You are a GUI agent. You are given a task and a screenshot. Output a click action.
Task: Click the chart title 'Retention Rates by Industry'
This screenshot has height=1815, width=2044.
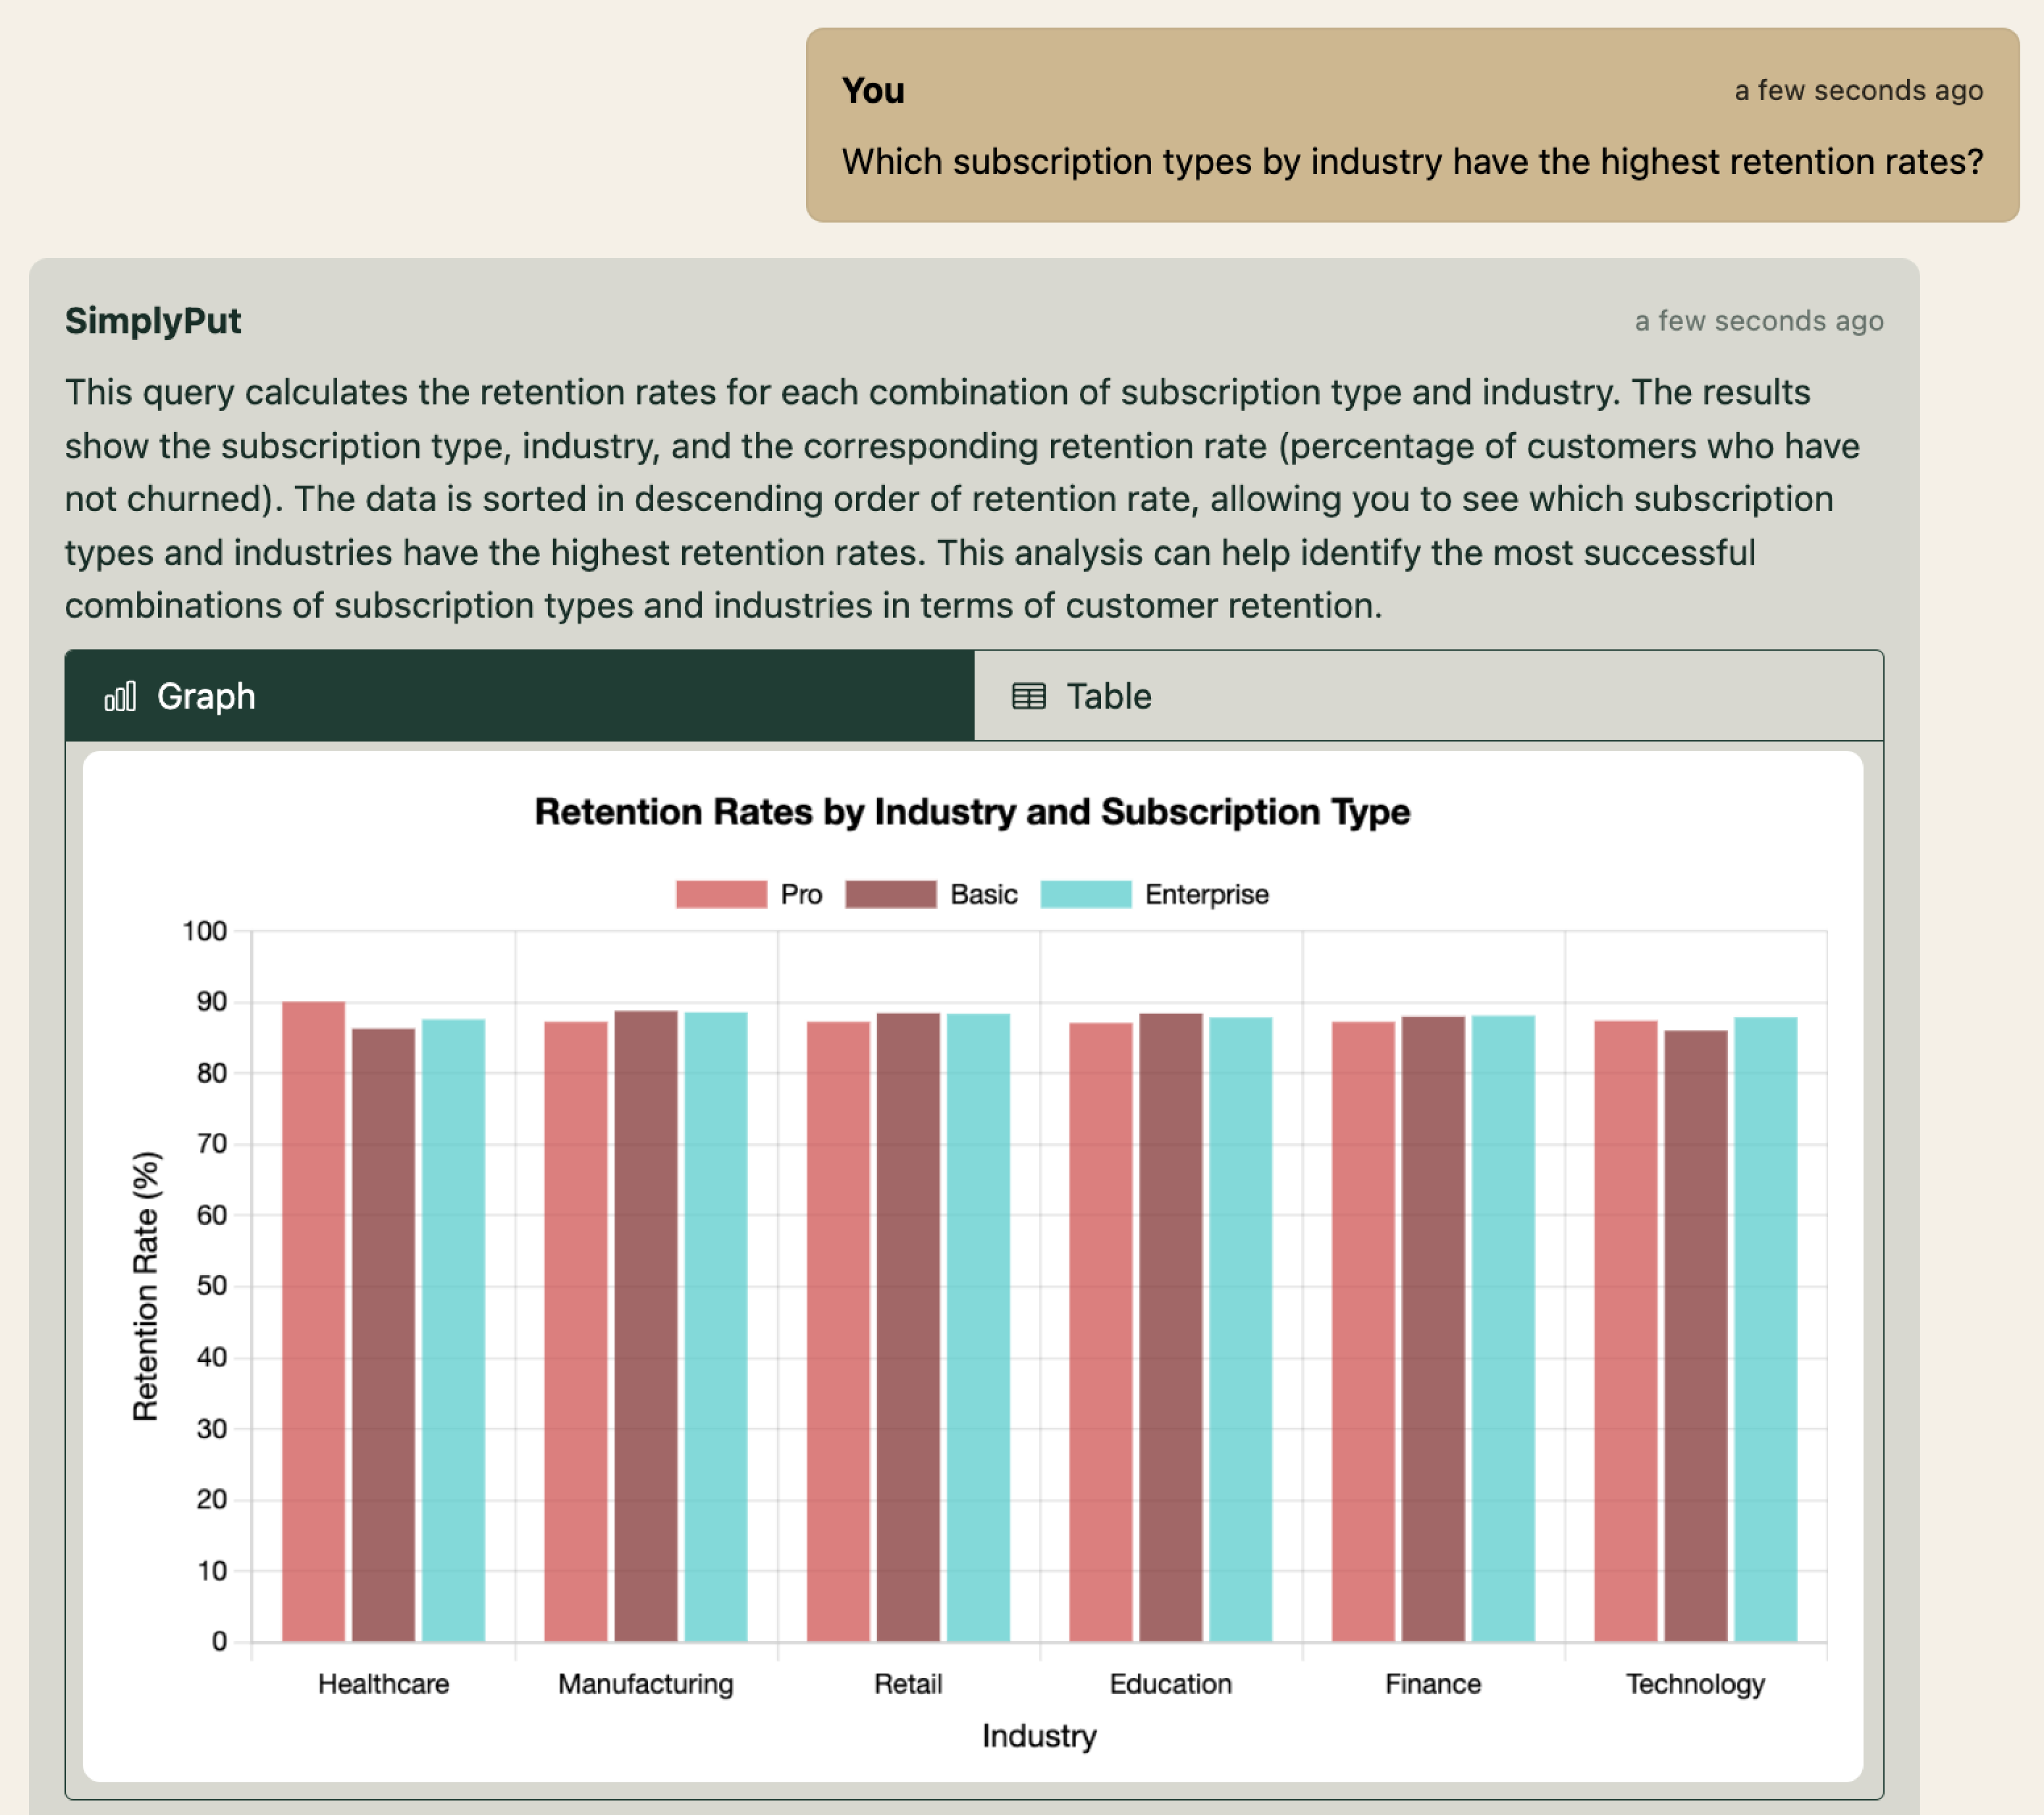click(x=972, y=812)
